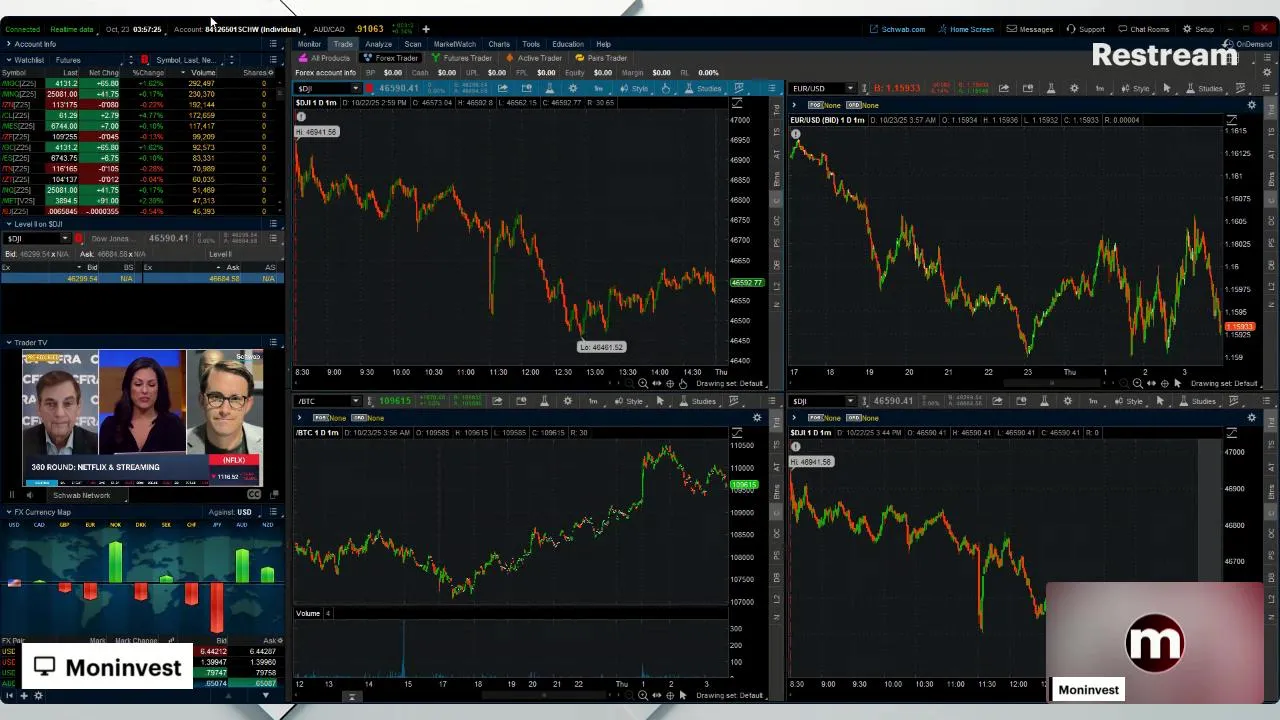Add a new quote gadget with plus icon
This screenshot has width=1280, height=720.
(x=426, y=29)
